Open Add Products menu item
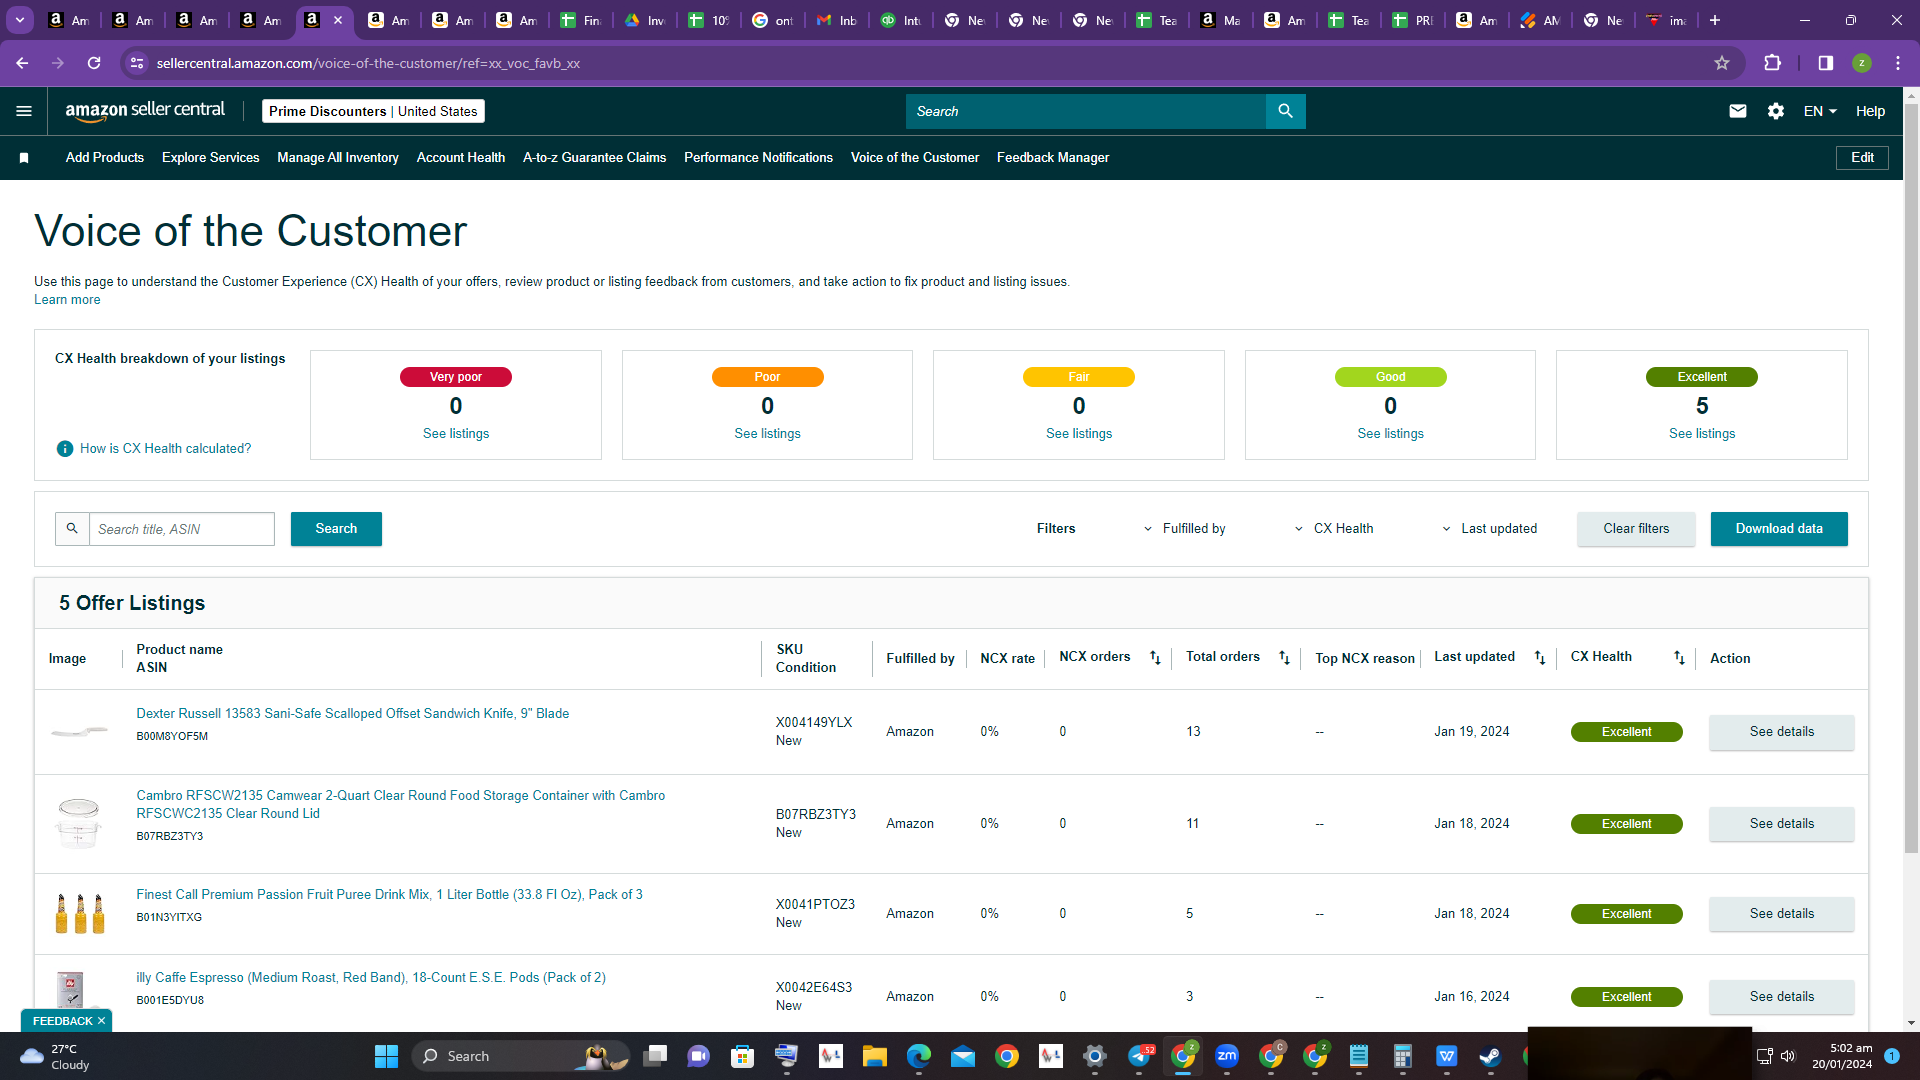The image size is (1920, 1080). pos(105,158)
